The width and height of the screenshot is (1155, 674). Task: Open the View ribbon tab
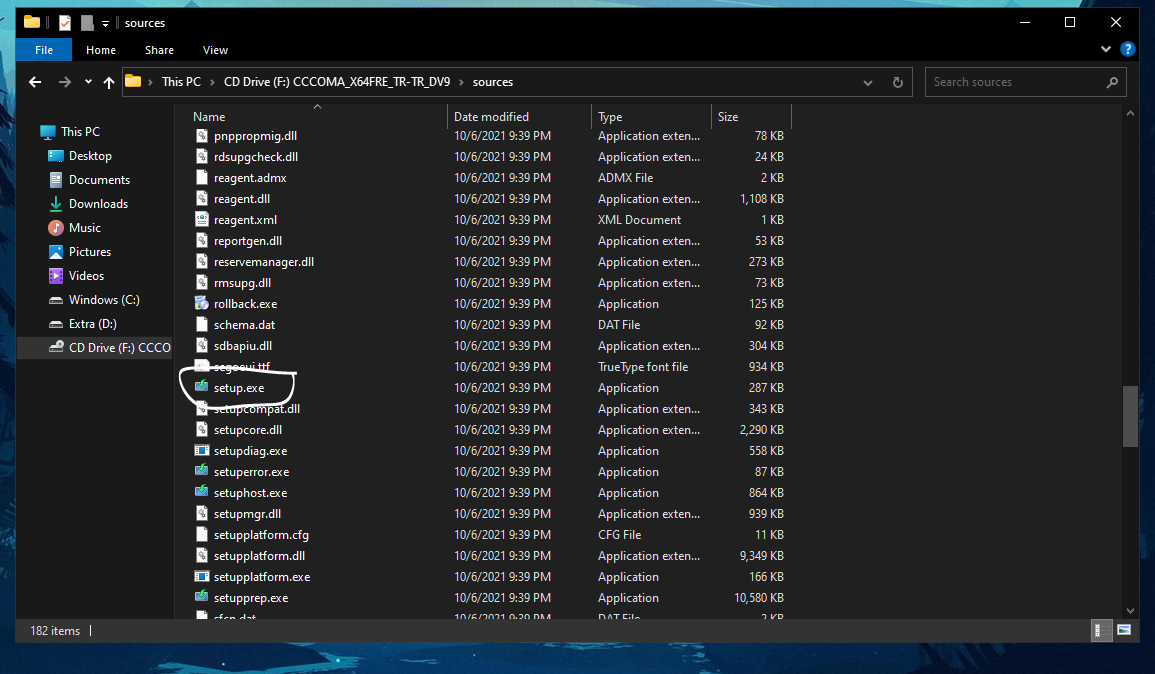(215, 50)
